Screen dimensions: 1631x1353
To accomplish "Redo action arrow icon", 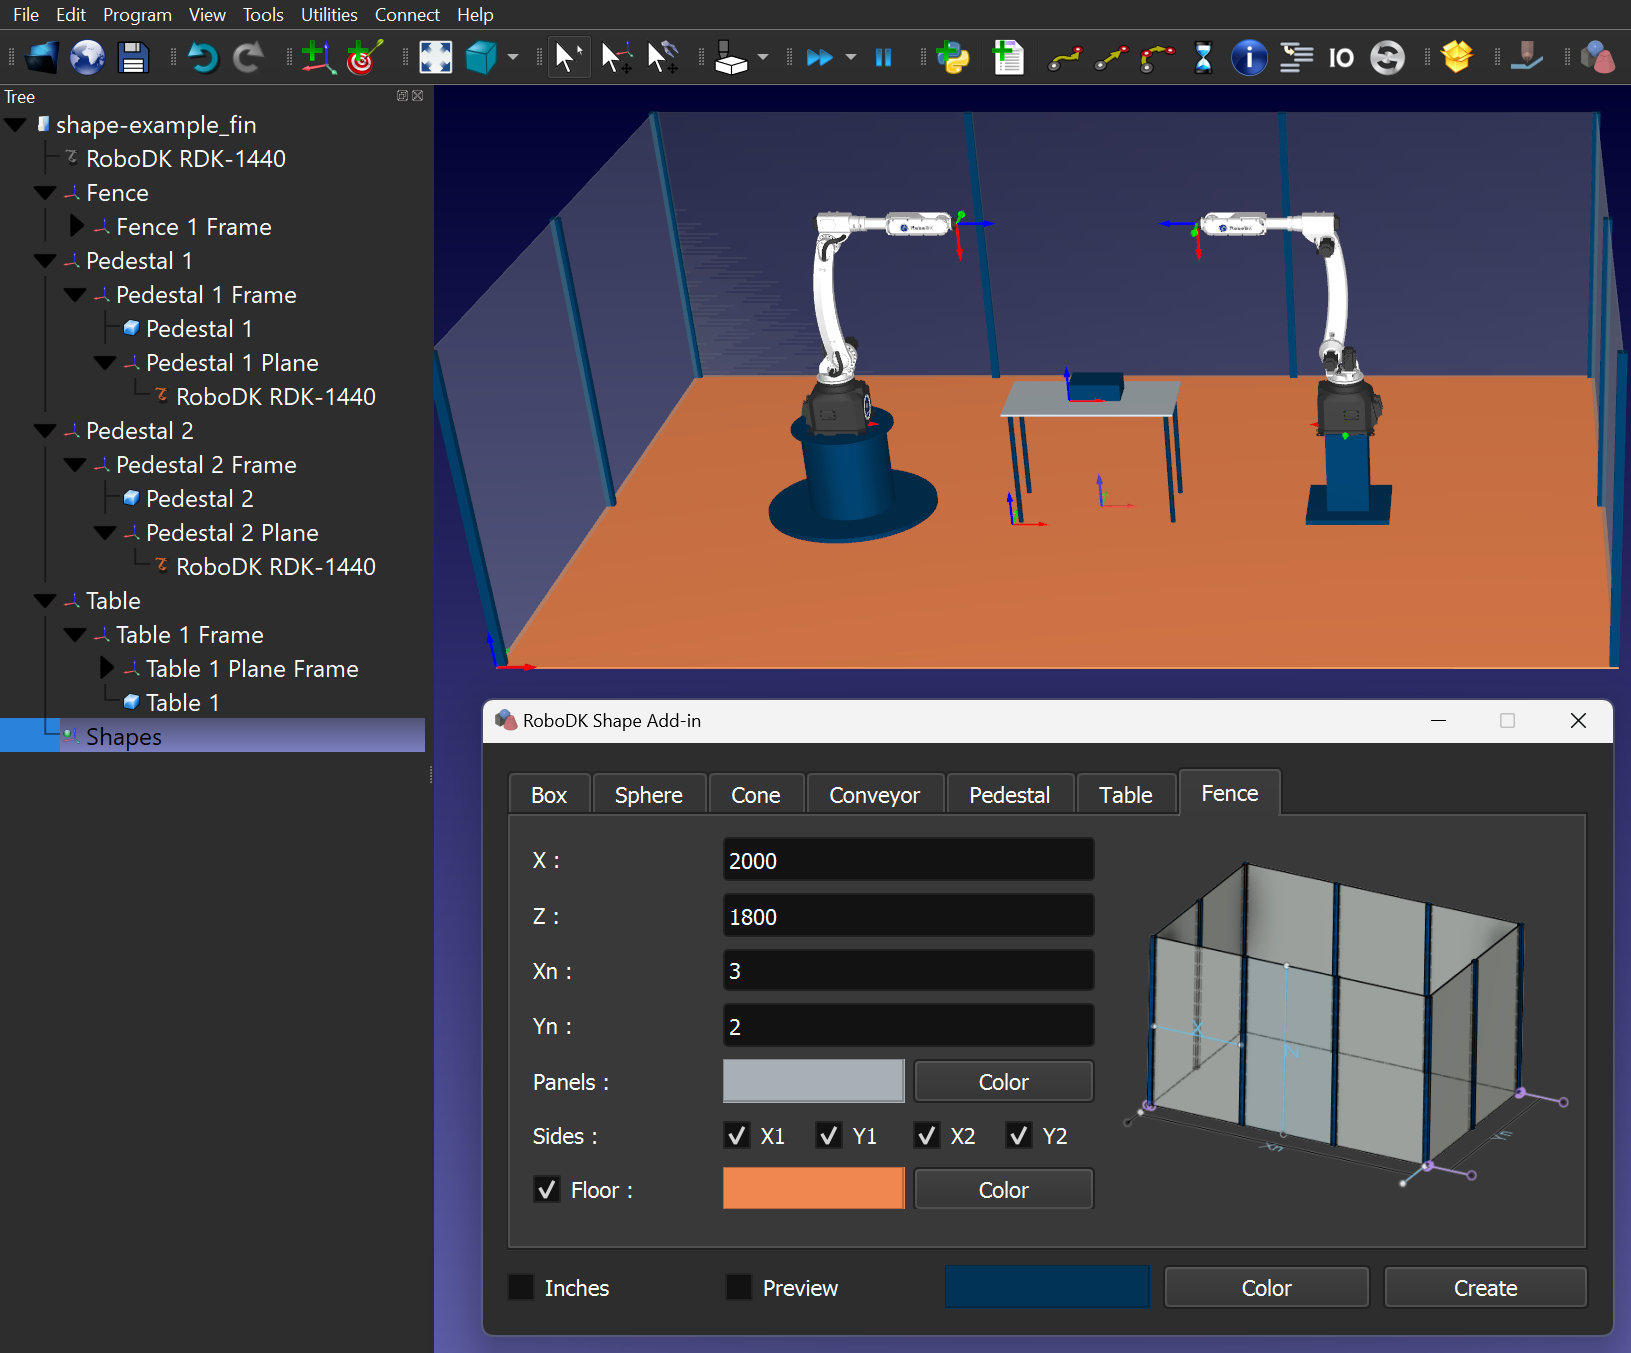I will [x=248, y=57].
